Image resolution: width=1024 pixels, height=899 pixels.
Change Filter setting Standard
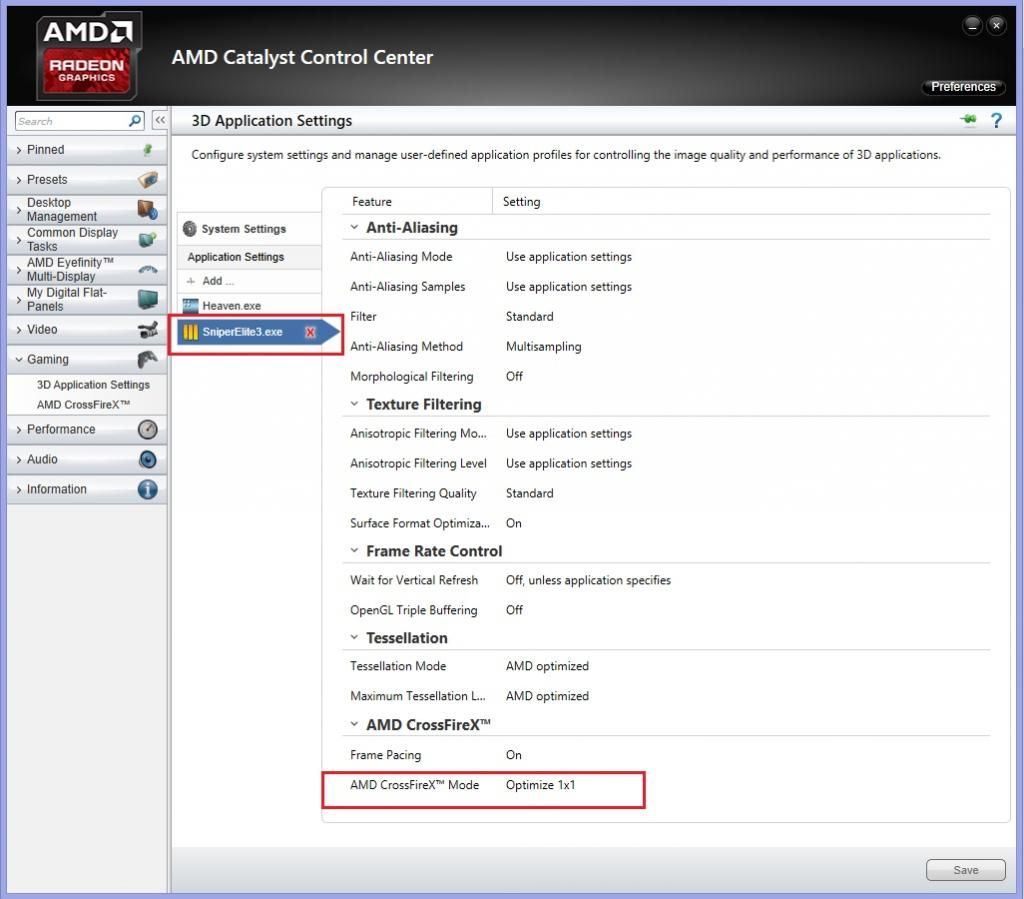tap(530, 317)
